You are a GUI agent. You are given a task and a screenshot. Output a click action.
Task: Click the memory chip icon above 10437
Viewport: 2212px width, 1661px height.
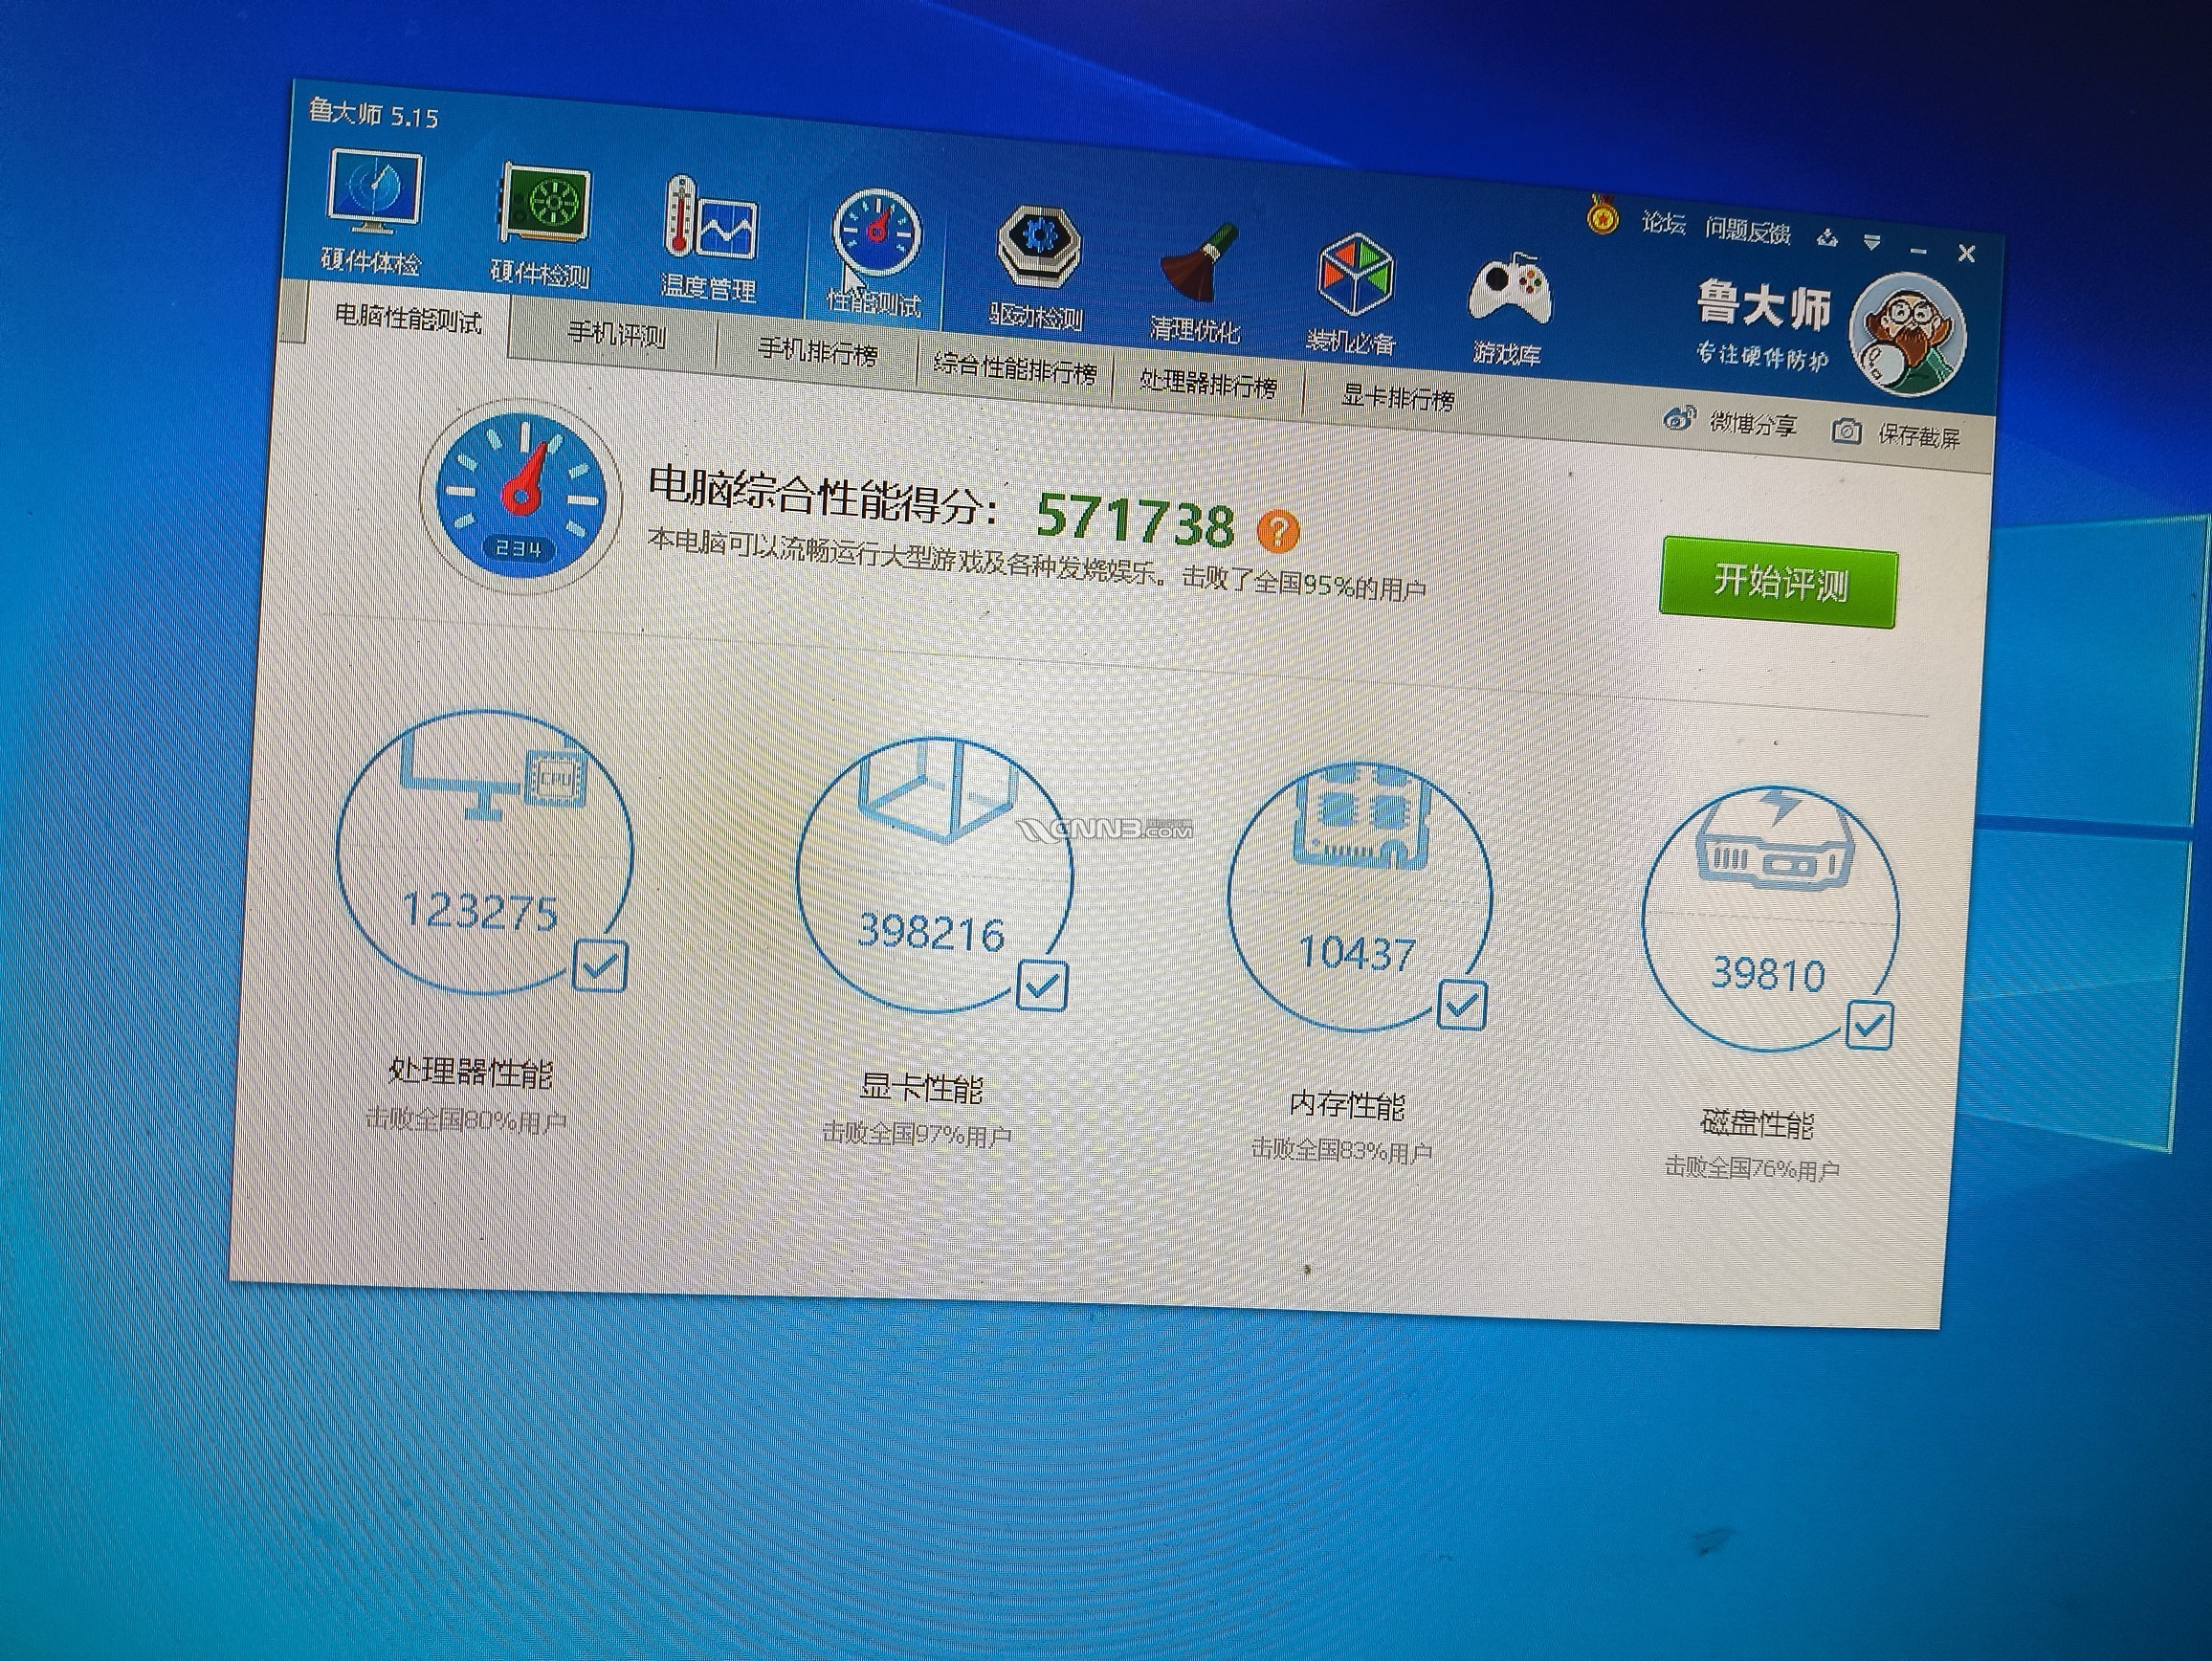(x=1362, y=817)
